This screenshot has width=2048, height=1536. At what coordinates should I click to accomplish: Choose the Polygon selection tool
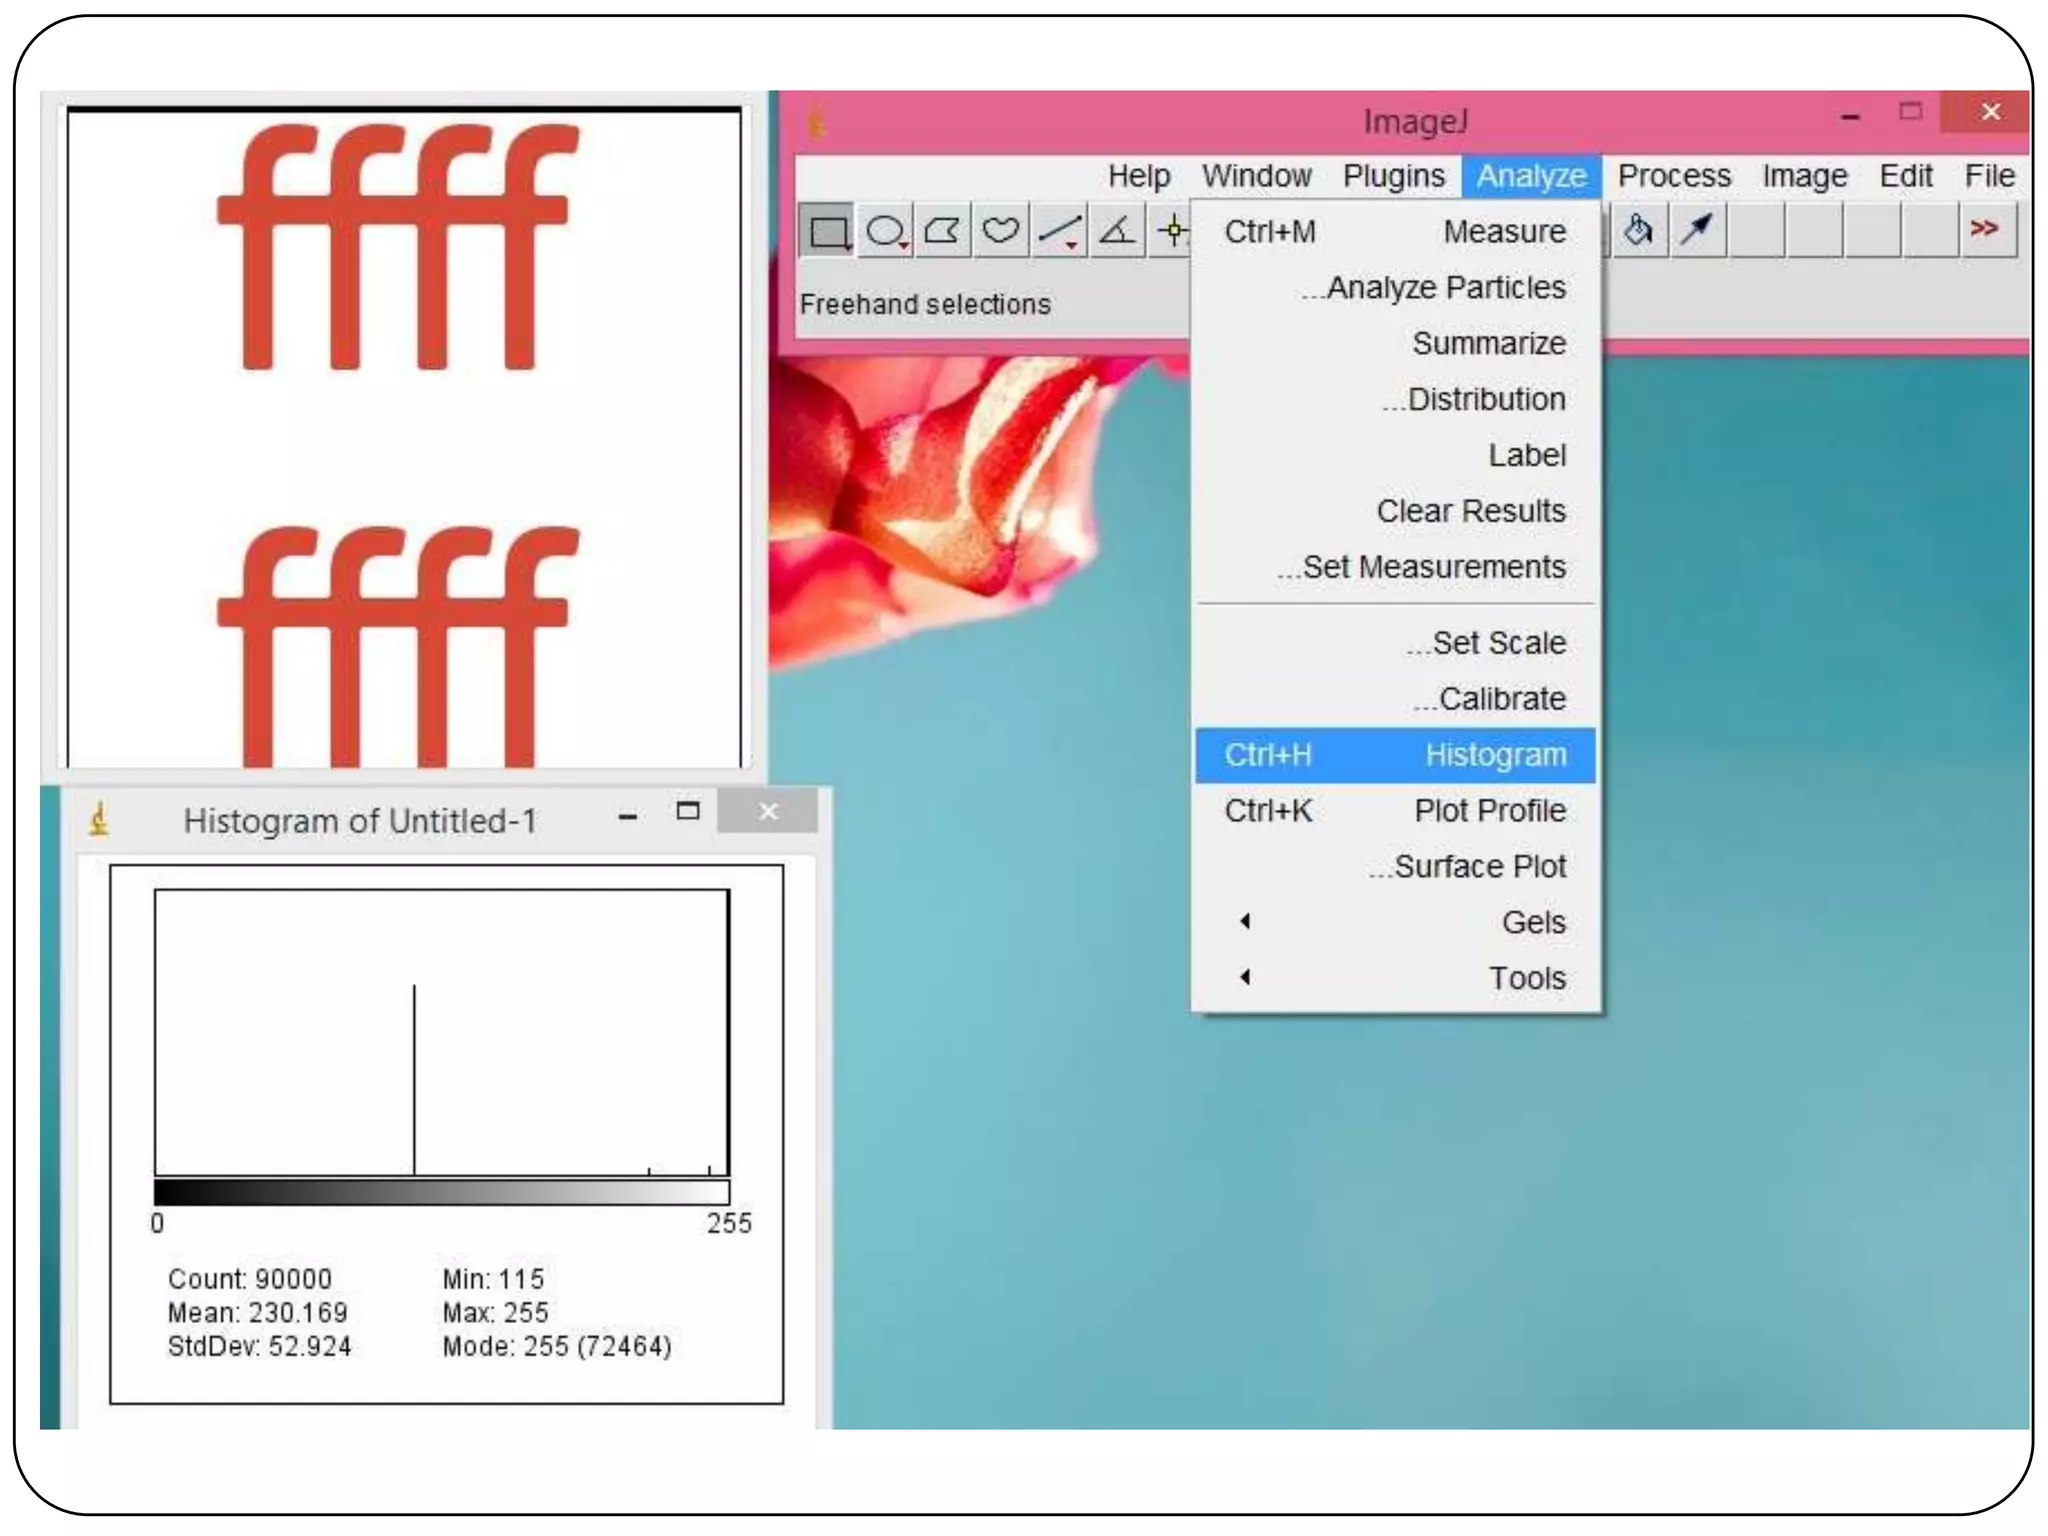point(942,231)
